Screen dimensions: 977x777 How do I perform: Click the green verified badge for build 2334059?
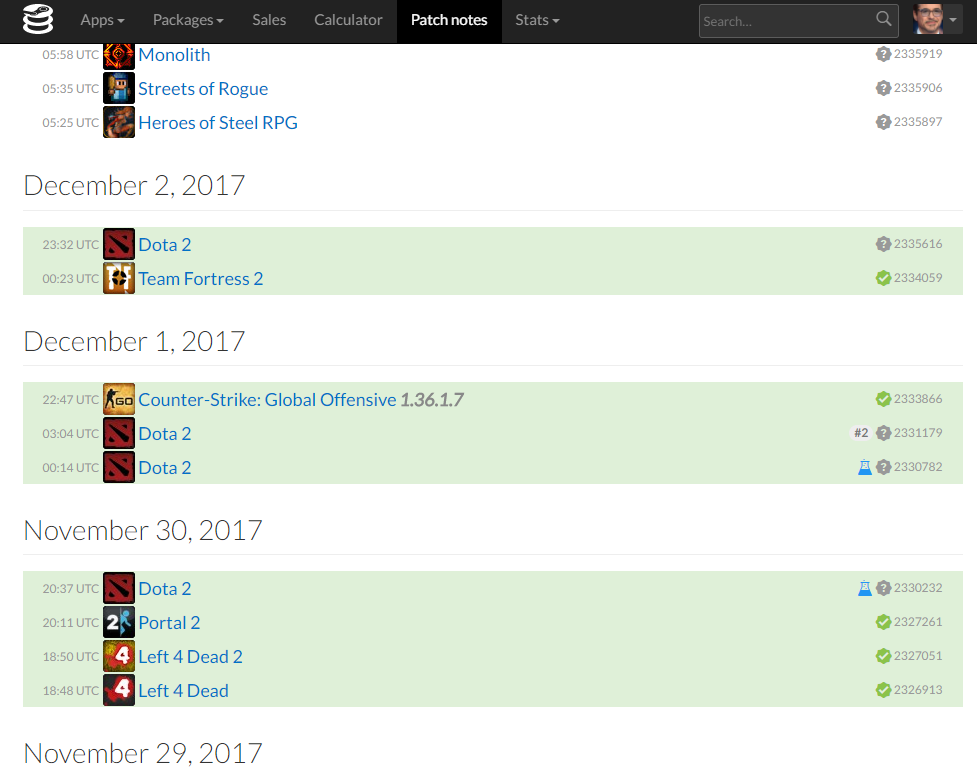pos(883,278)
